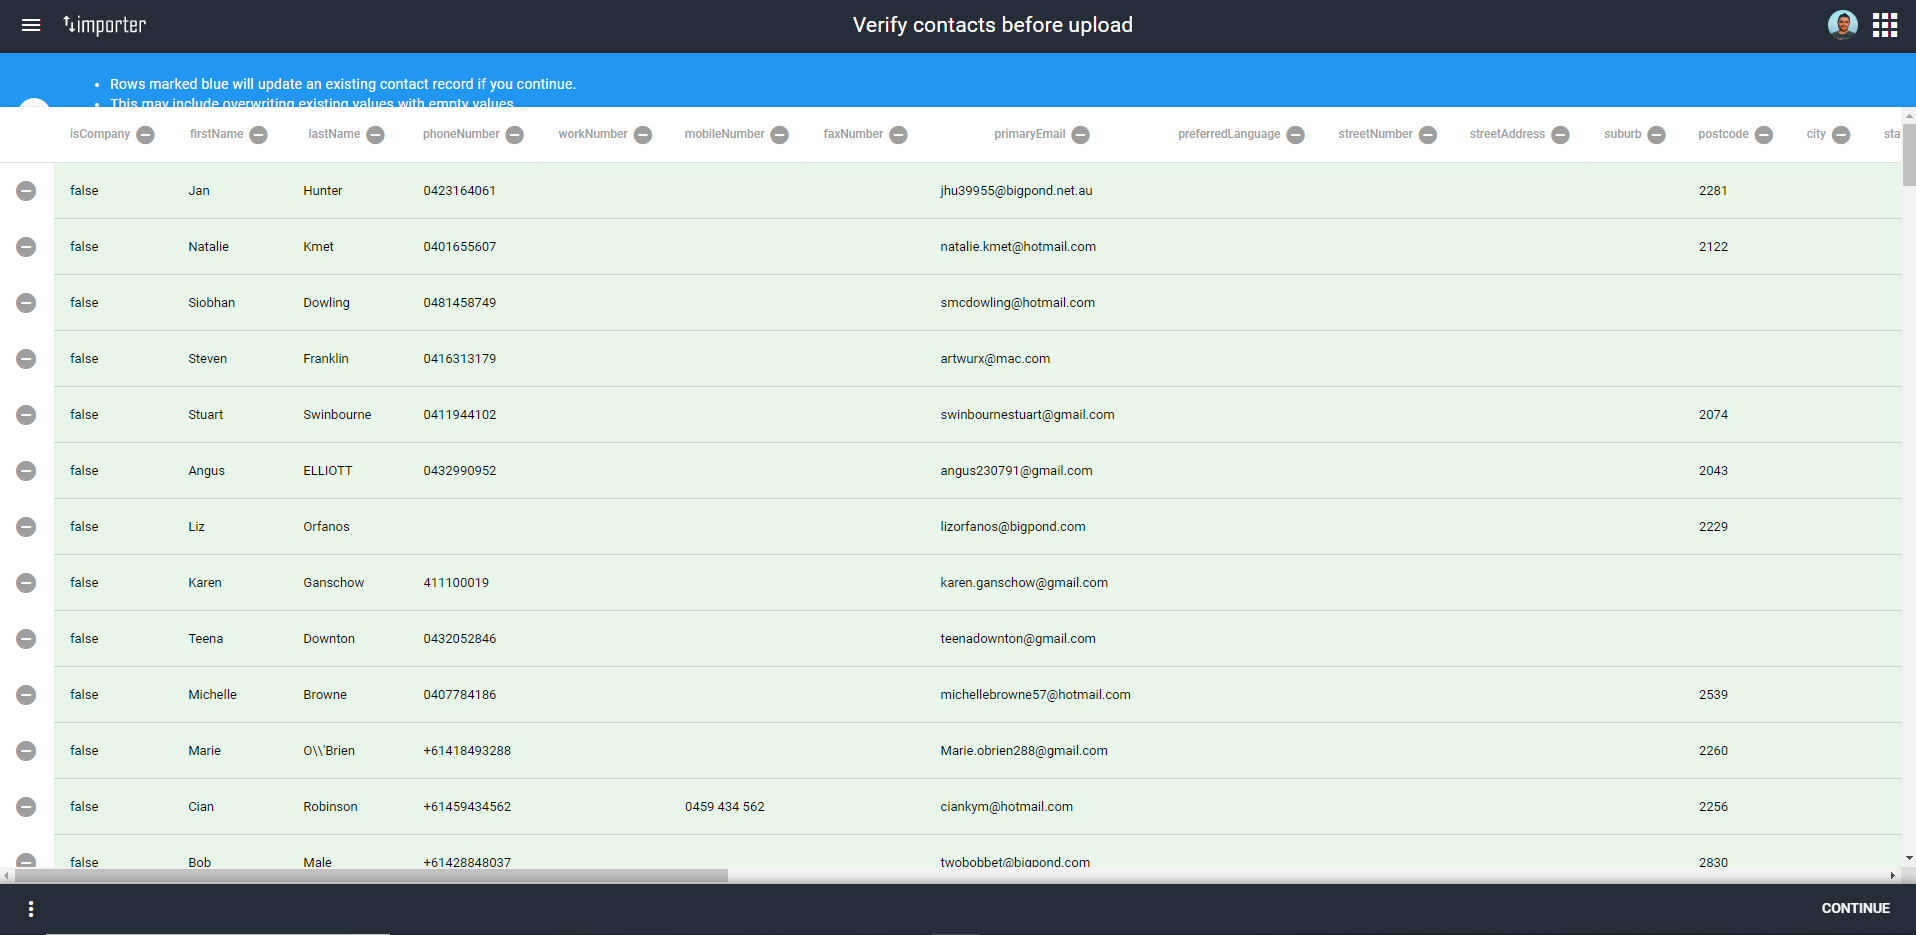Remove the isCompany column
This screenshot has width=1916, height=935.
tap(146, 134)
